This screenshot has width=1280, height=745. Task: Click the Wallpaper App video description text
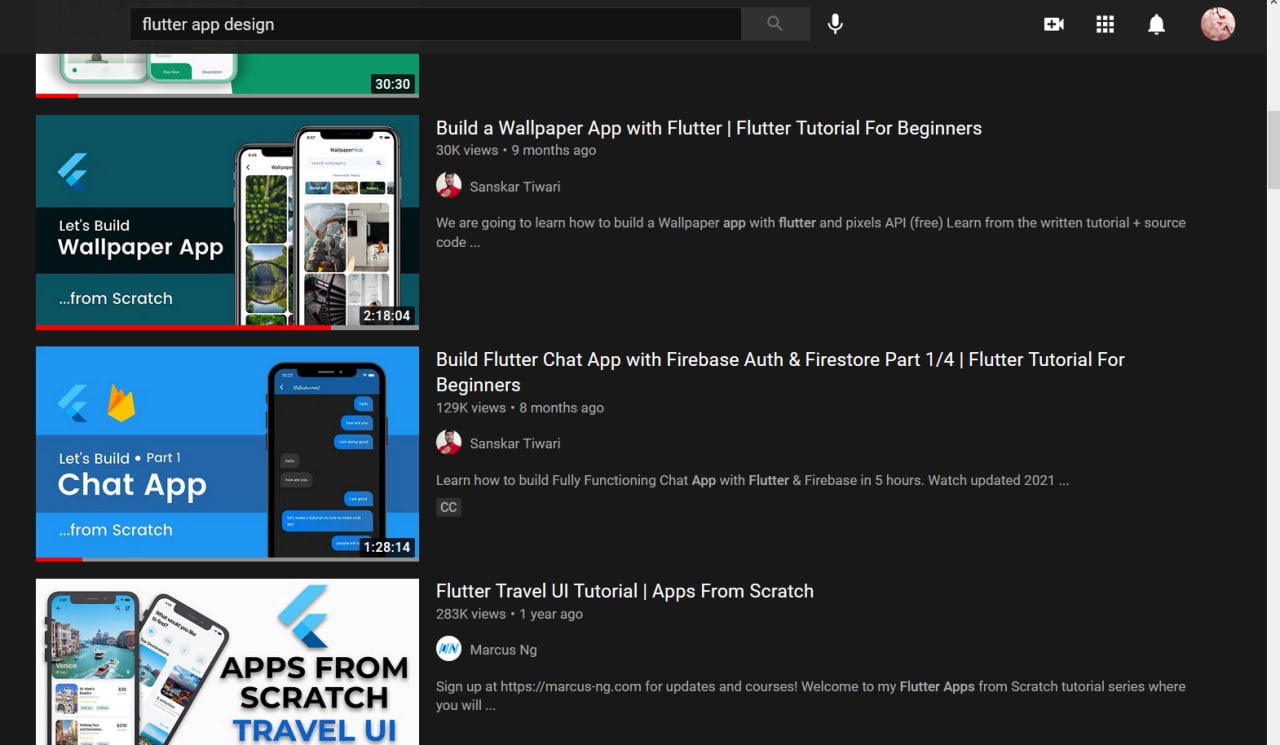pyautogui.click(x=811, y=232)
